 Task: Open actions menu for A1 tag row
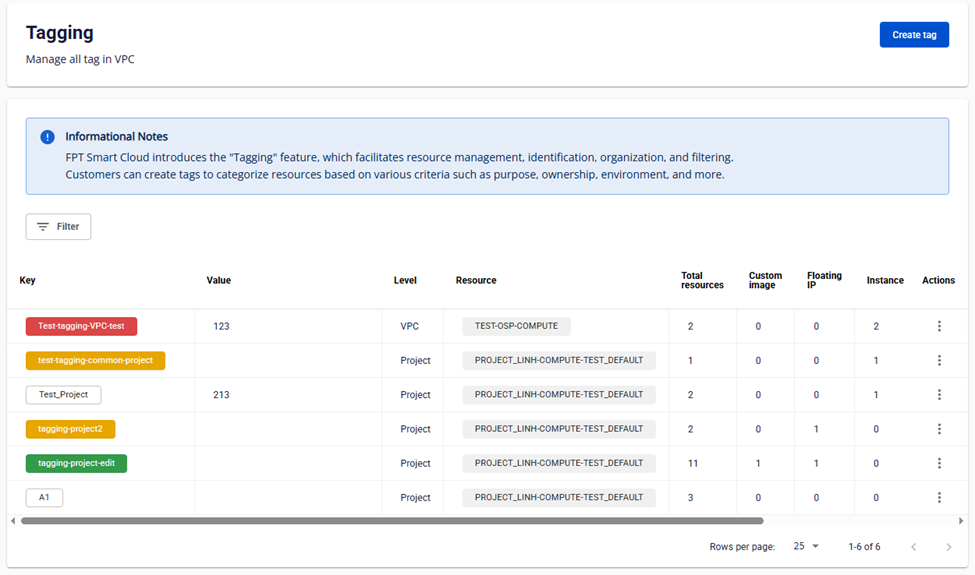(x=939, y=497)
